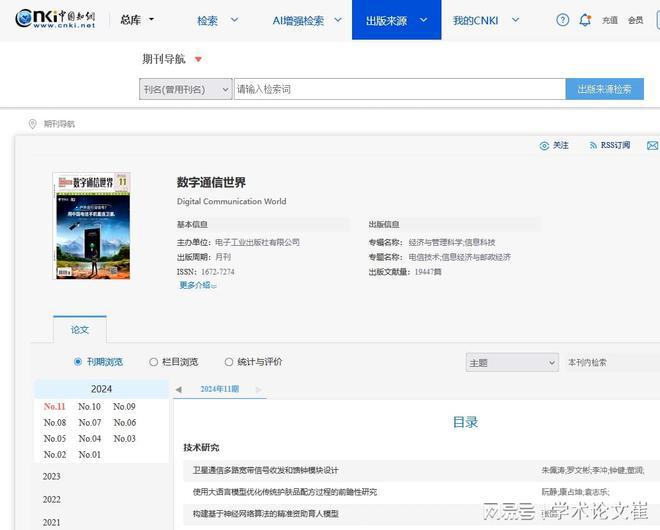The image size is (660, 530).
Task: Go to previous issue with left arrow
Action: click(x=178, y=389)
